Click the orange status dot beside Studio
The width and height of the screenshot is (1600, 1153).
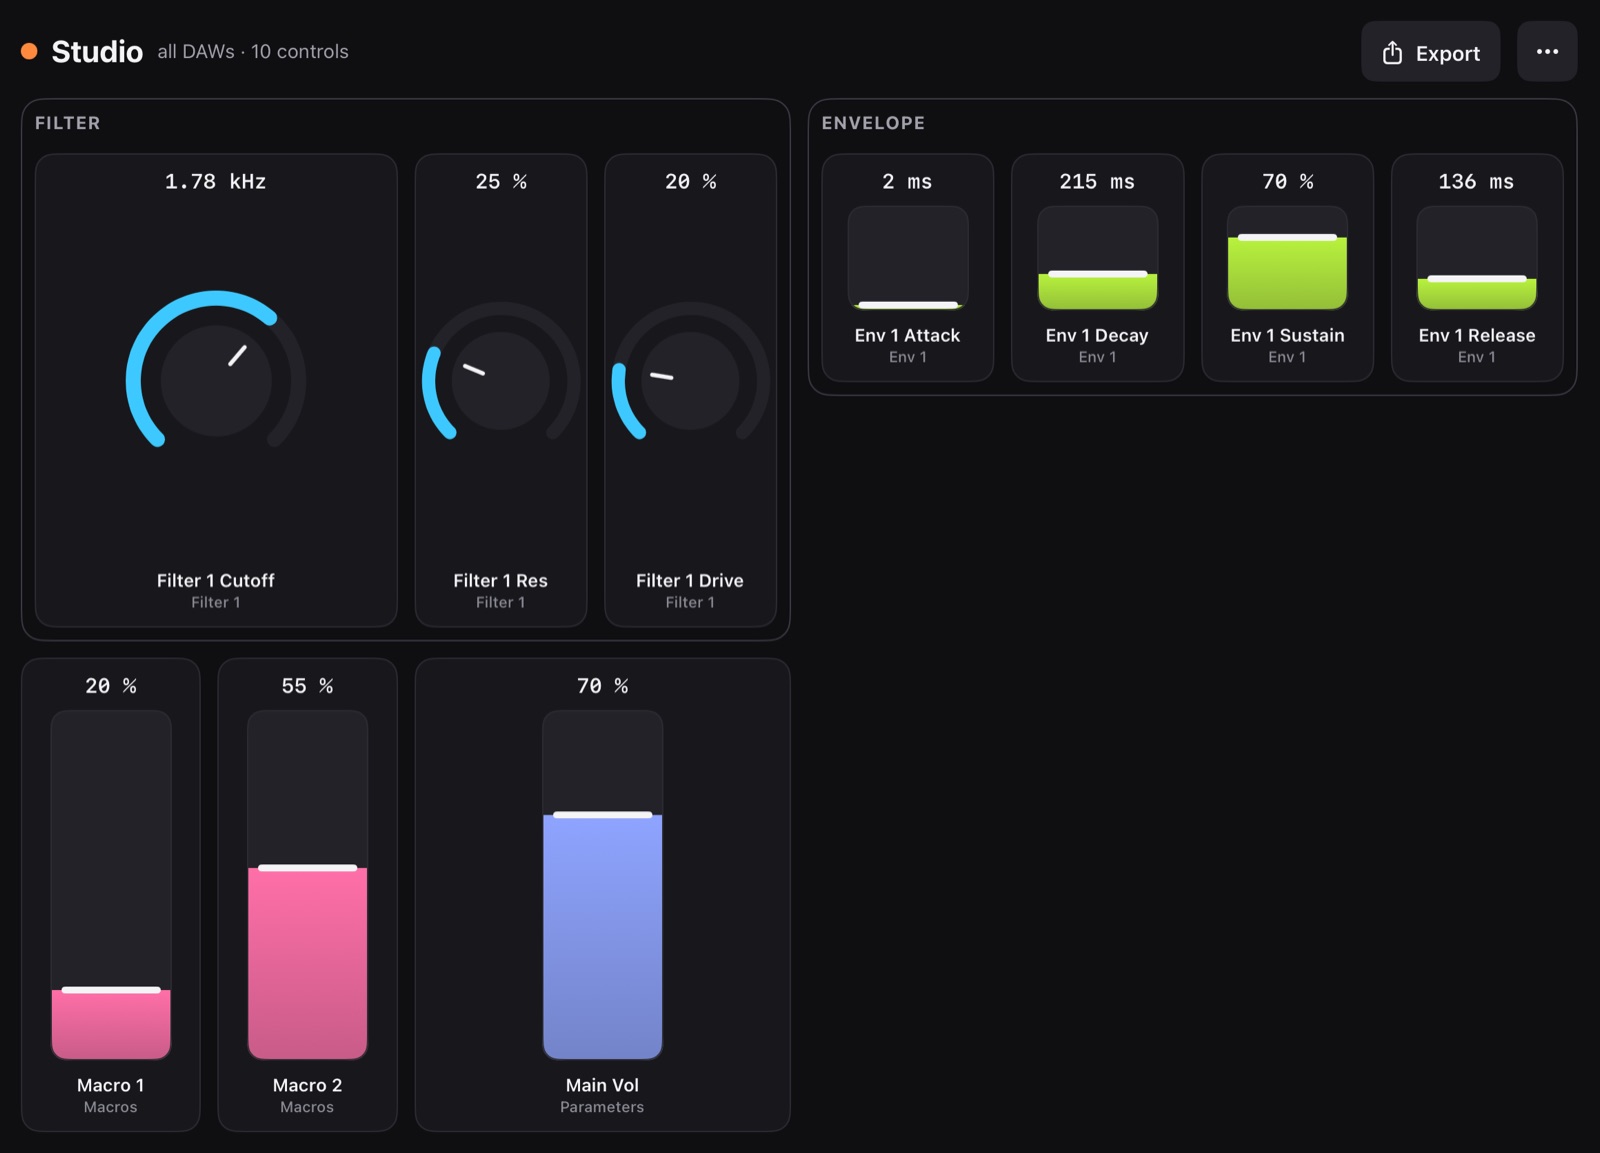[x=29, y=51]
